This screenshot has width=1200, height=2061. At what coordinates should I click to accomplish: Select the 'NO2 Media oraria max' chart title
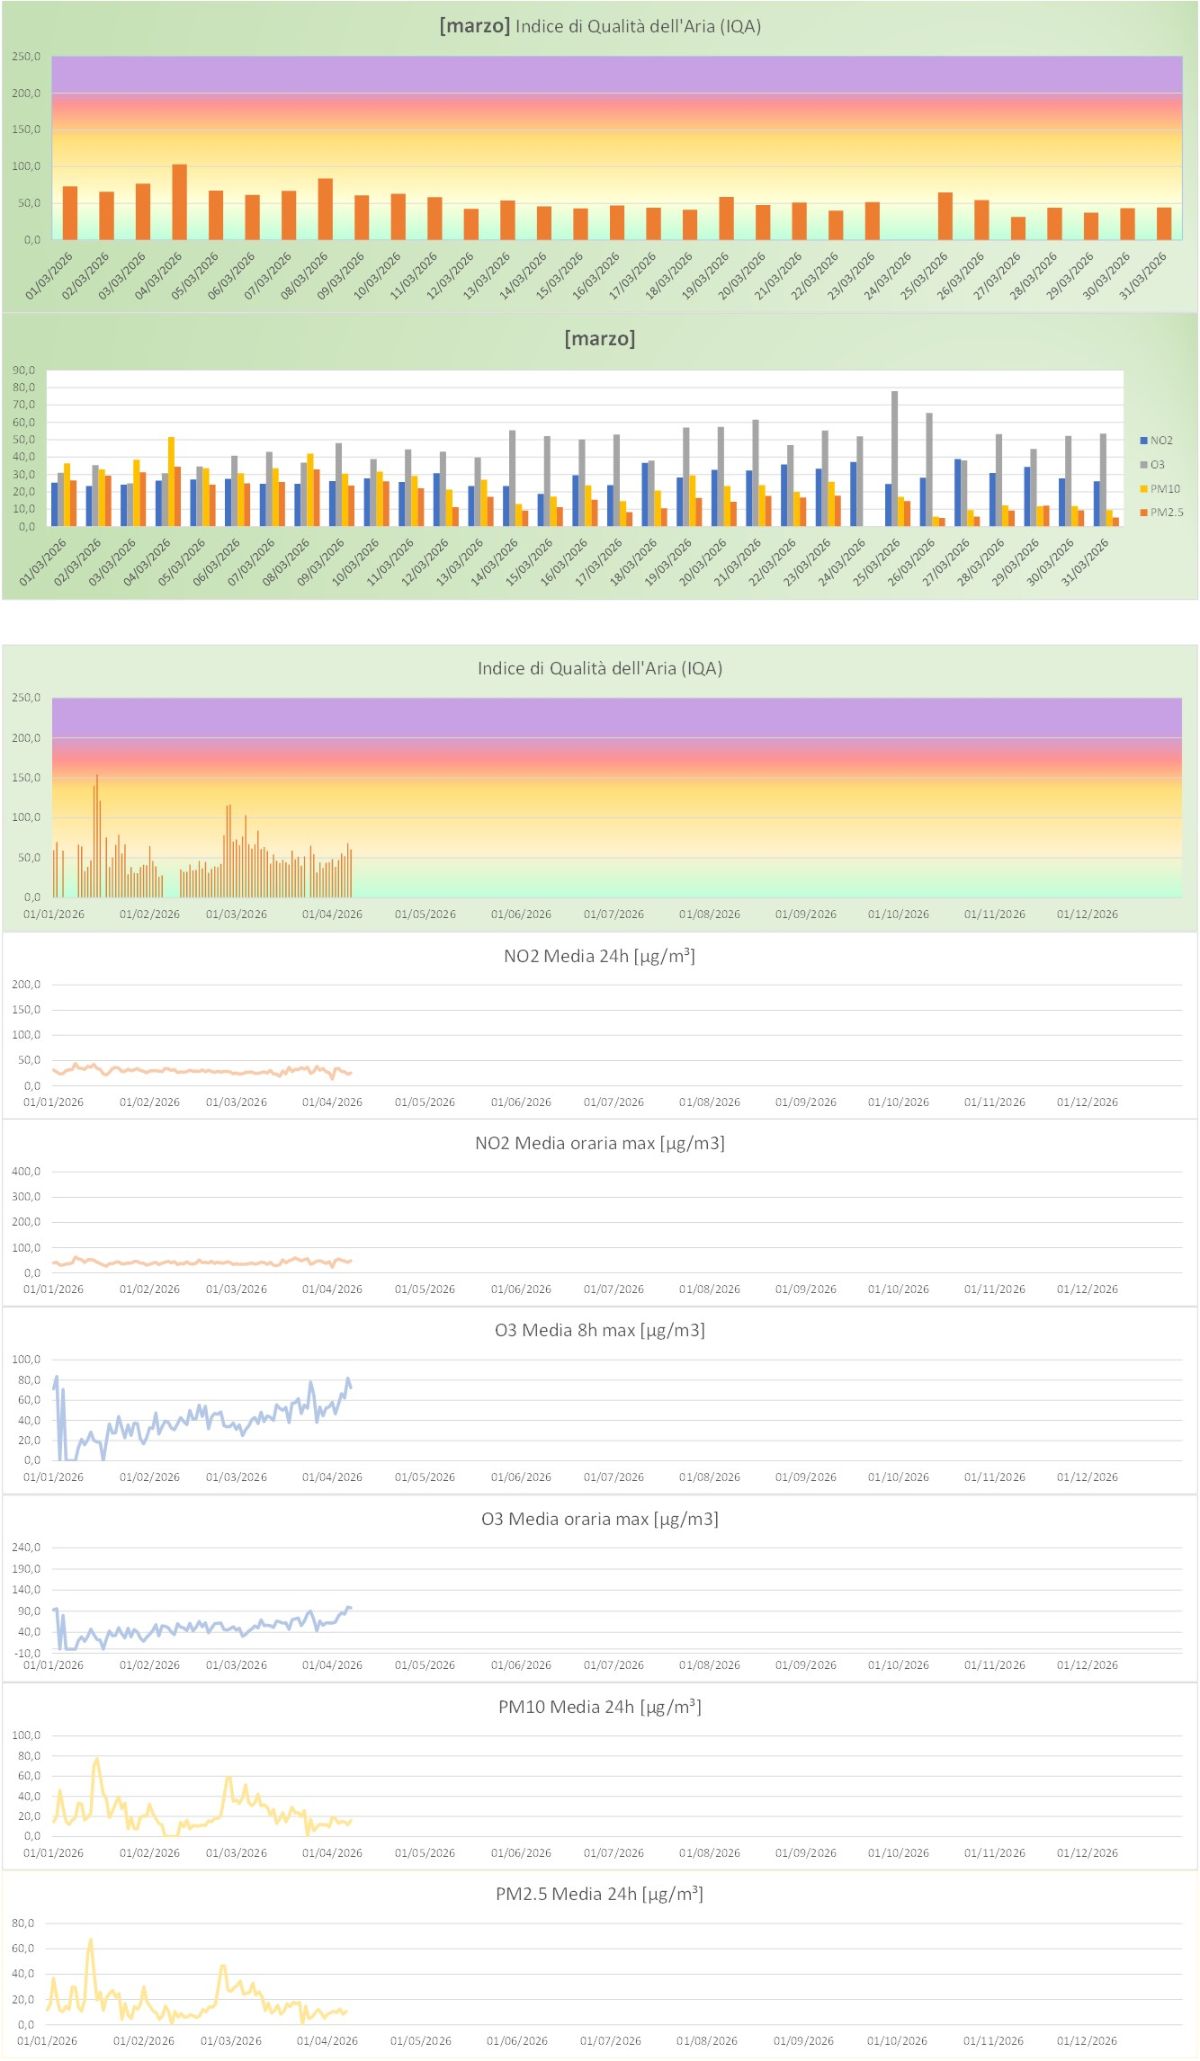pyautogui.click(x=599, y=1143)
